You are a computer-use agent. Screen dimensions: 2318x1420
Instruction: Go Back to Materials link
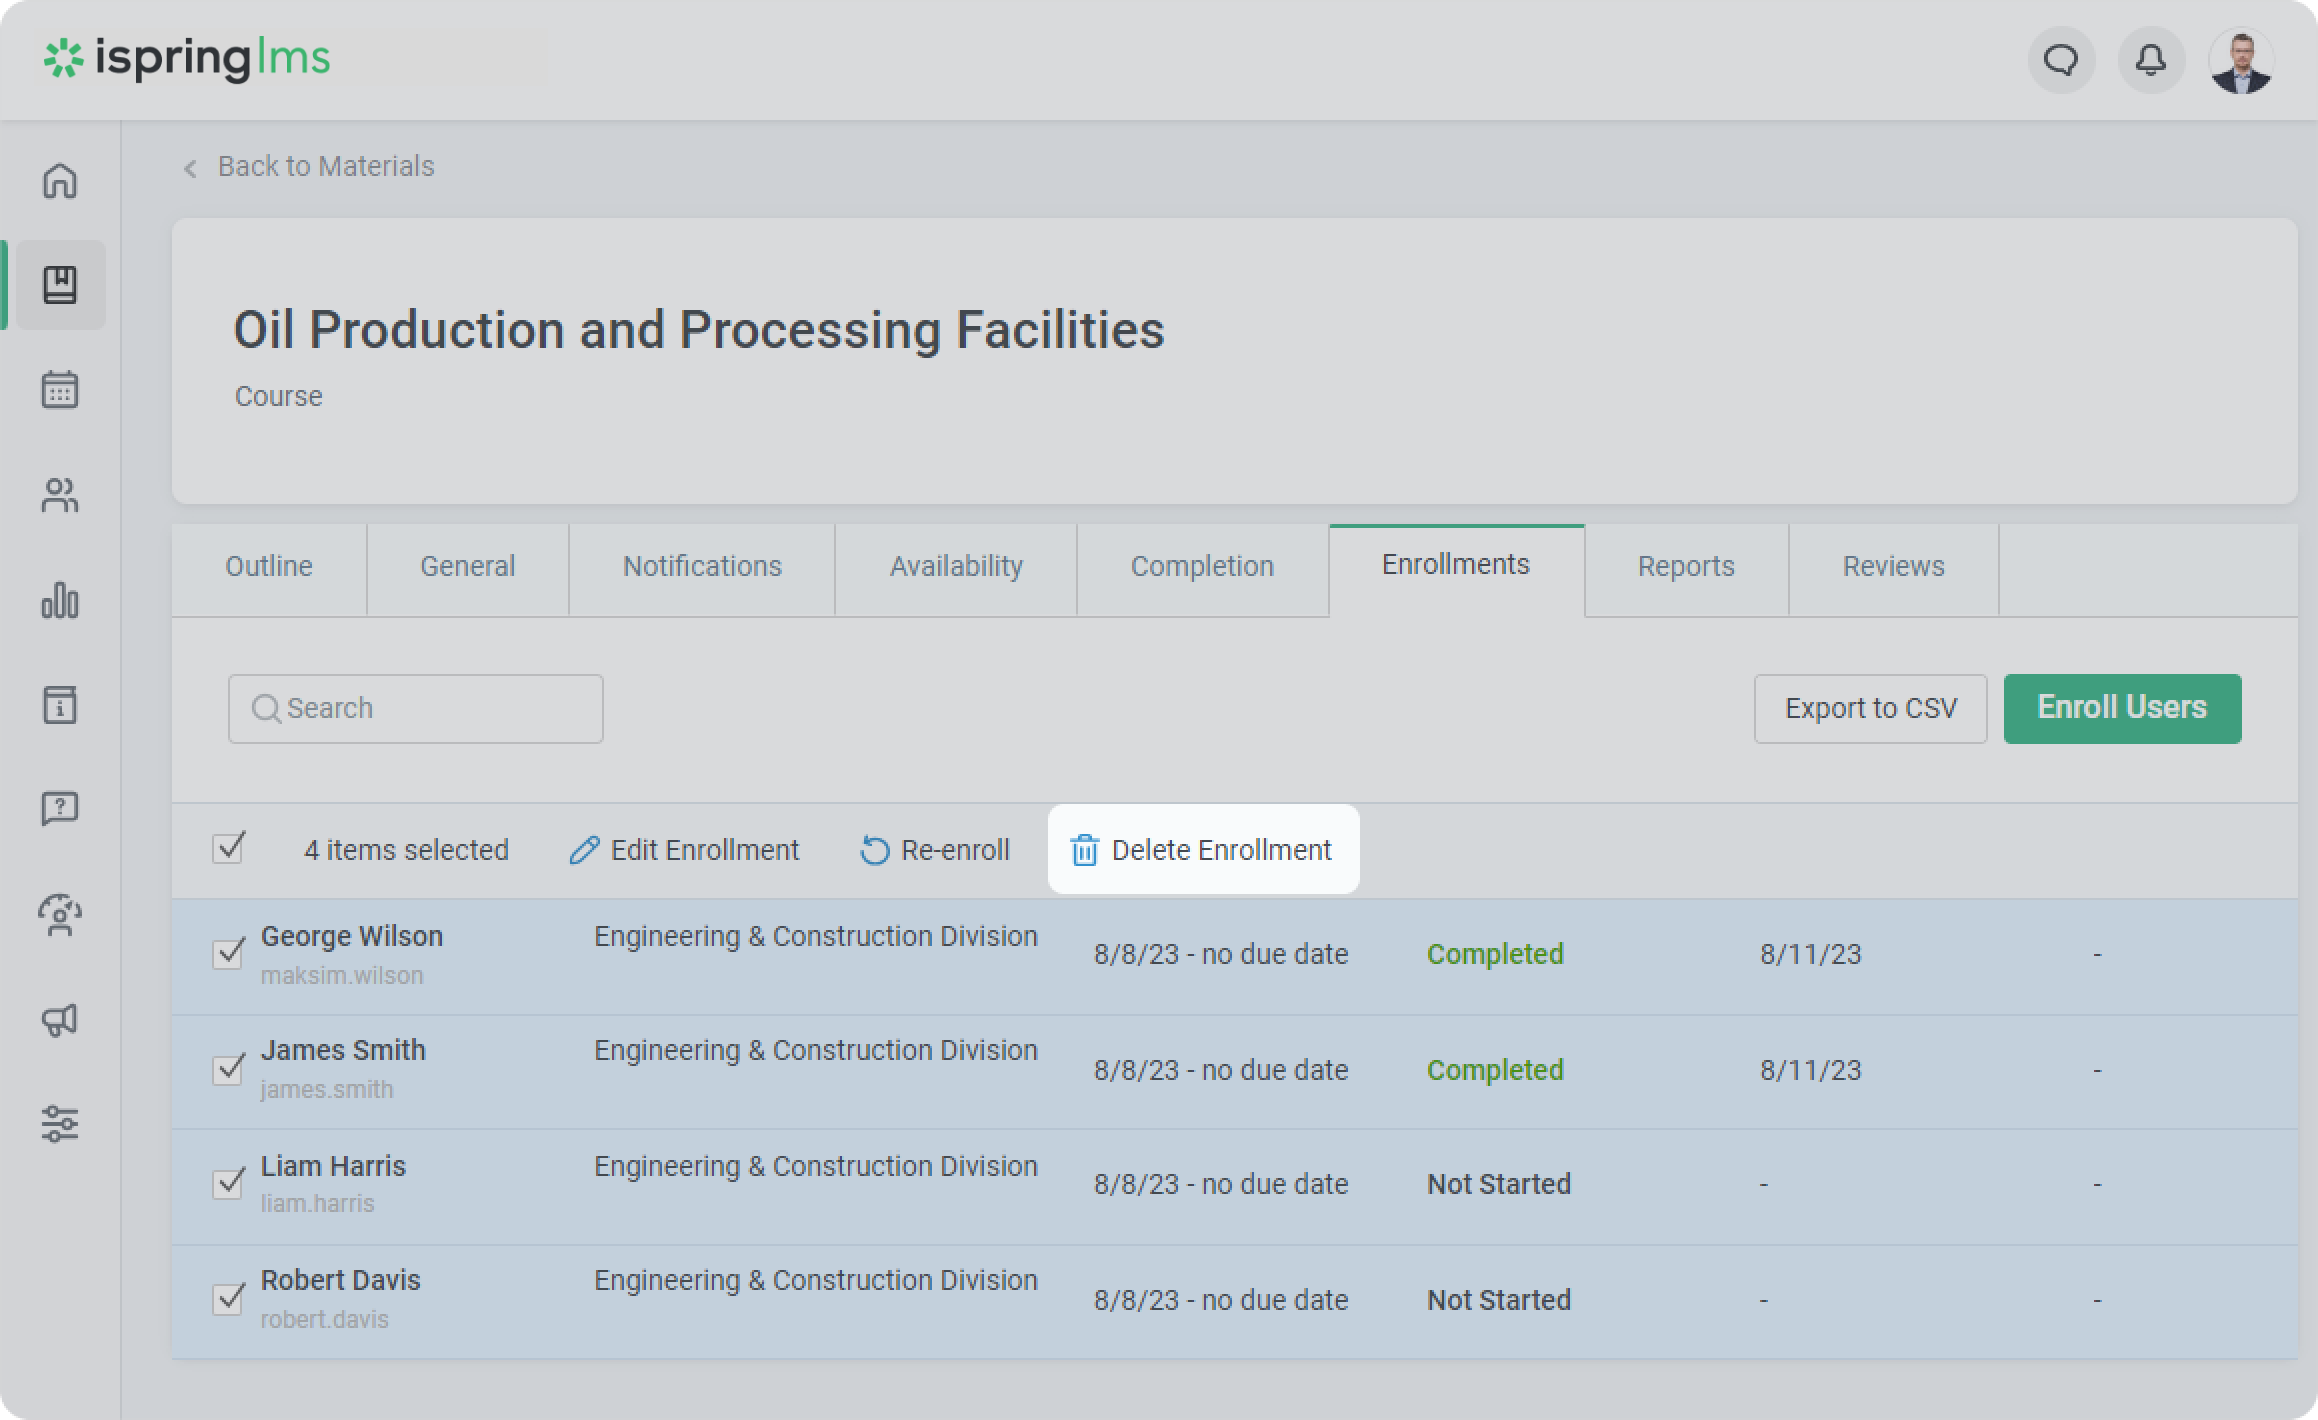coord(325,166)
